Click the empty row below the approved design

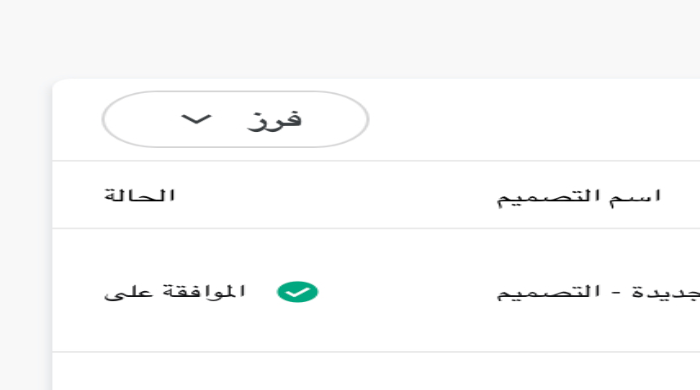376,371
